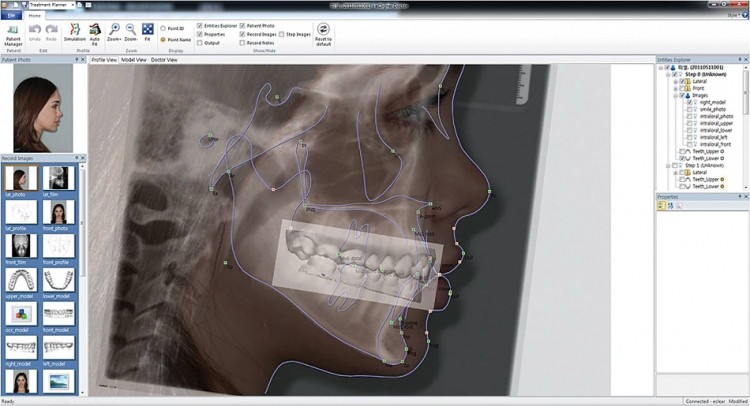Image resolution: width=750 pixels, height=406 pixels.
Task: Click the Undo button
Action: pyautogui.click(x=34, y=33)
